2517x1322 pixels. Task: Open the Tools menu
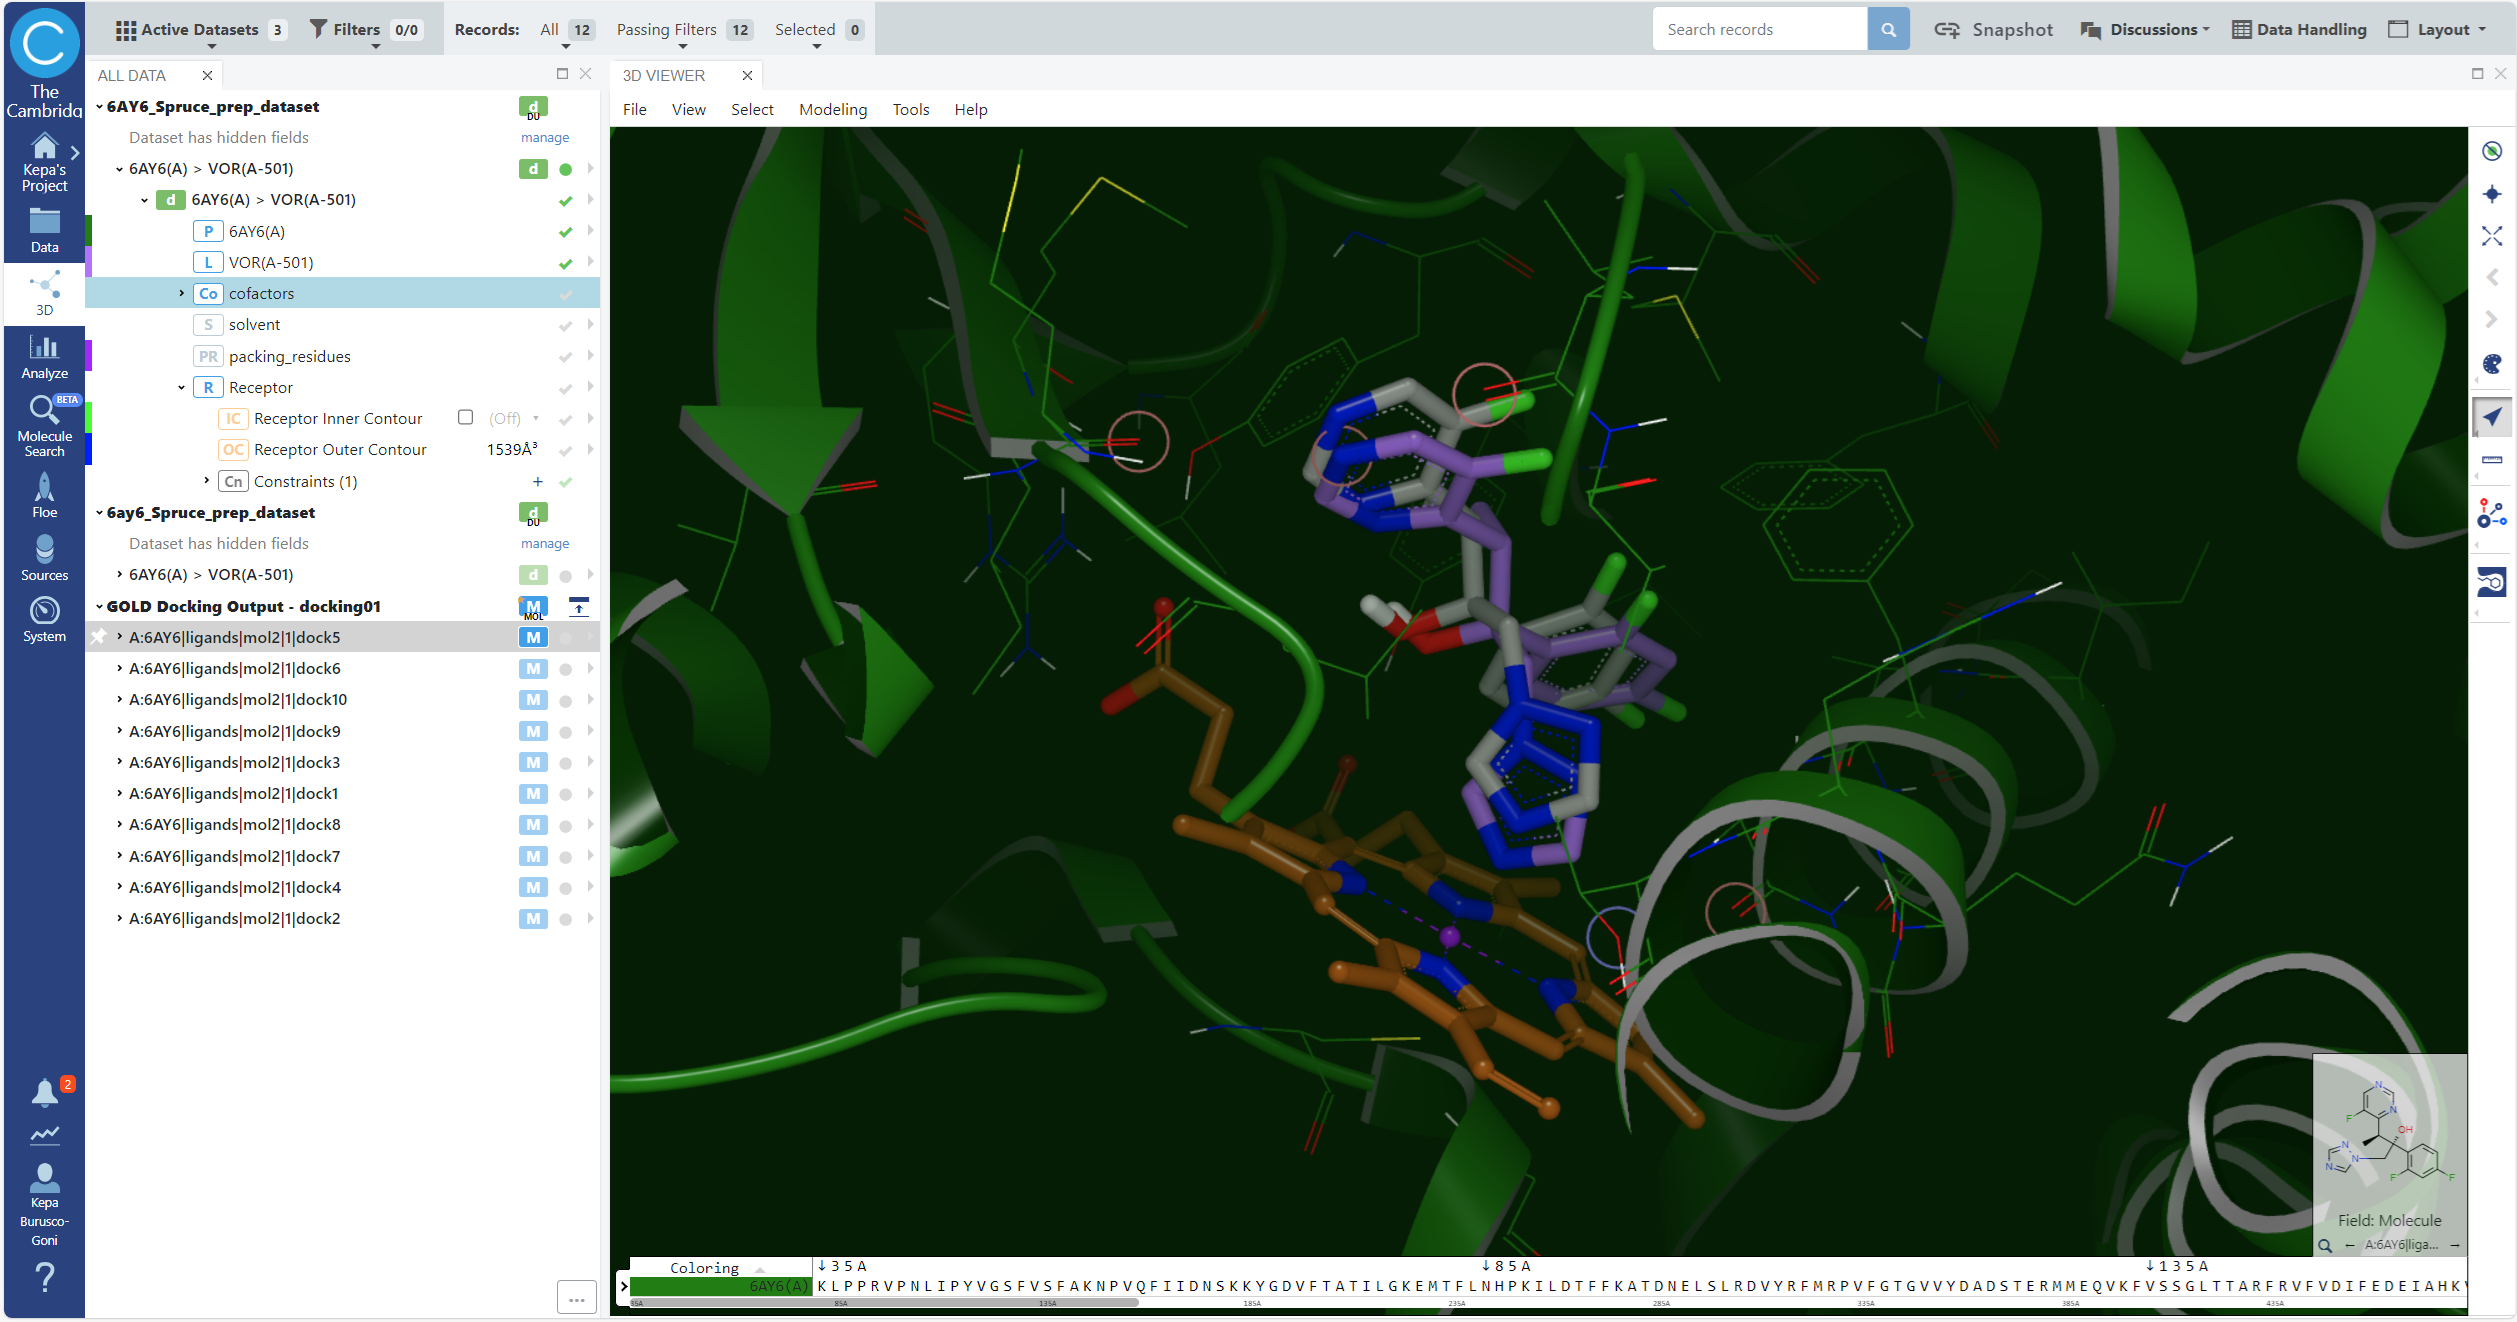(911, 109)
